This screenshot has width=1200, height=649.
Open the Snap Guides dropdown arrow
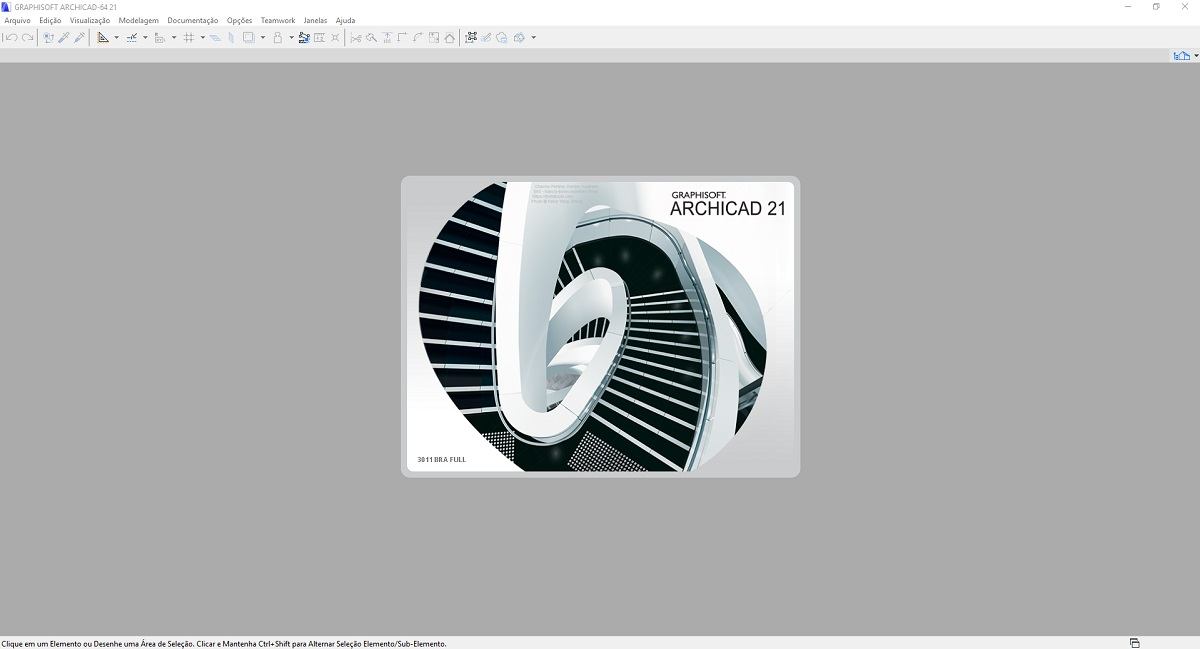(145, 38)
